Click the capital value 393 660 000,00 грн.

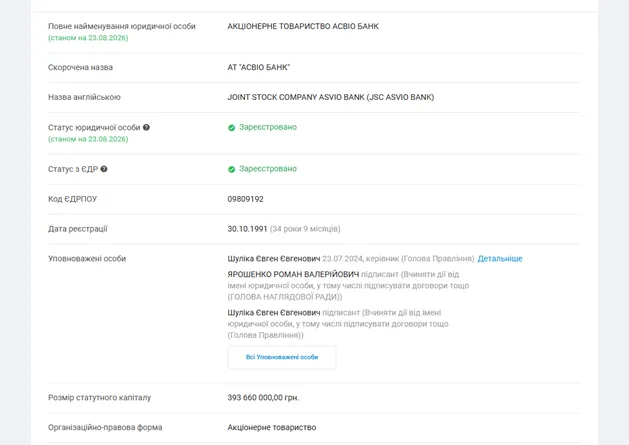pos(263,398)
